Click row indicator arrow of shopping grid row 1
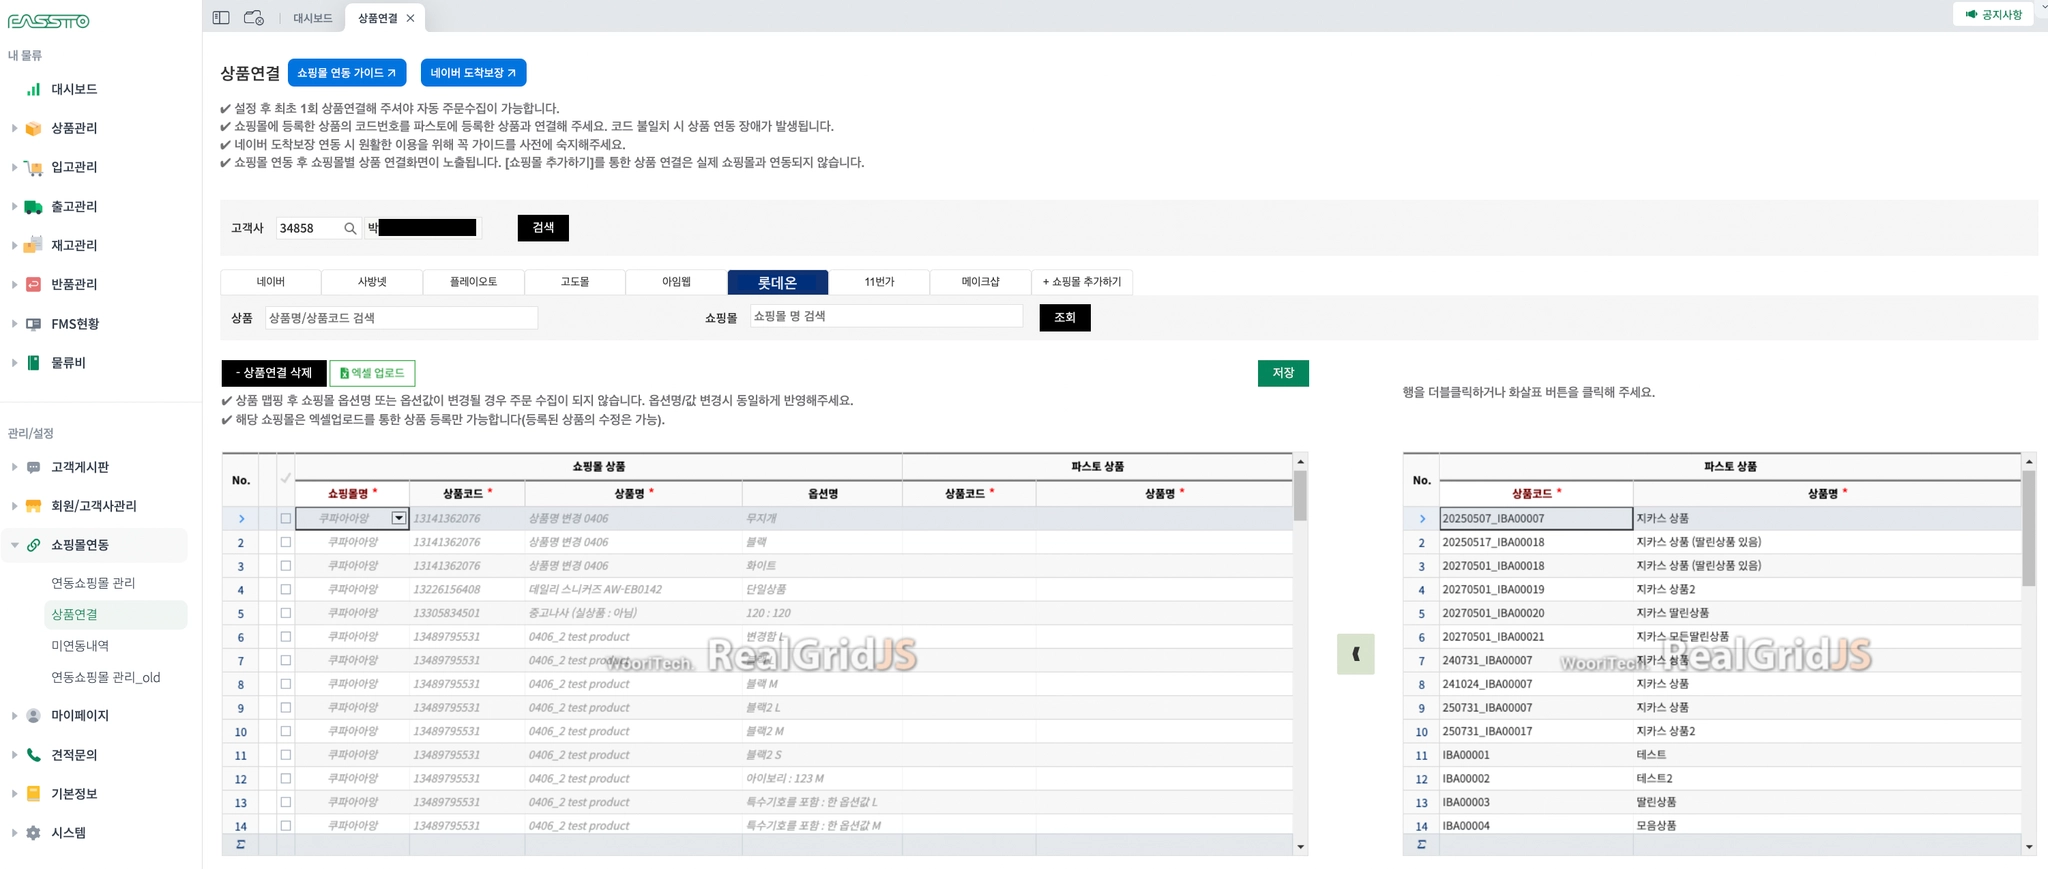2048x869 pixels. [241, 518]
